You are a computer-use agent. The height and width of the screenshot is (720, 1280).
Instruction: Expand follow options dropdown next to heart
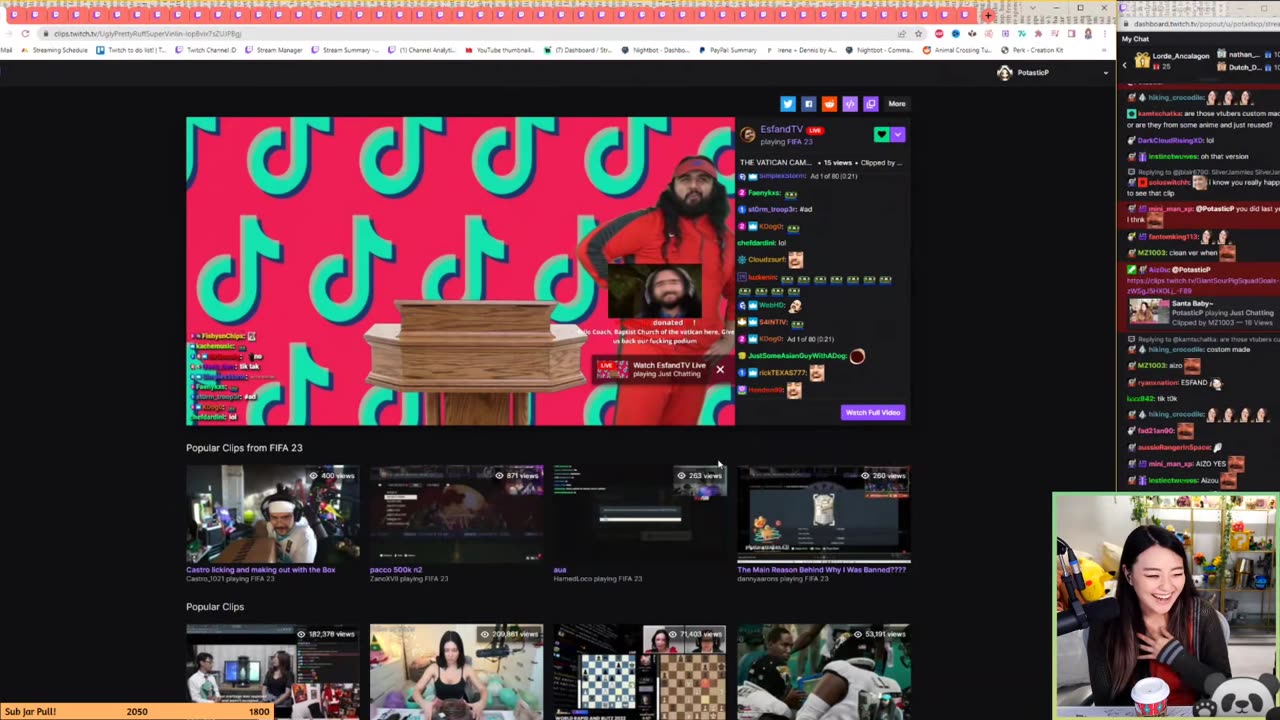pyautogui.click(x=897, y=134)
